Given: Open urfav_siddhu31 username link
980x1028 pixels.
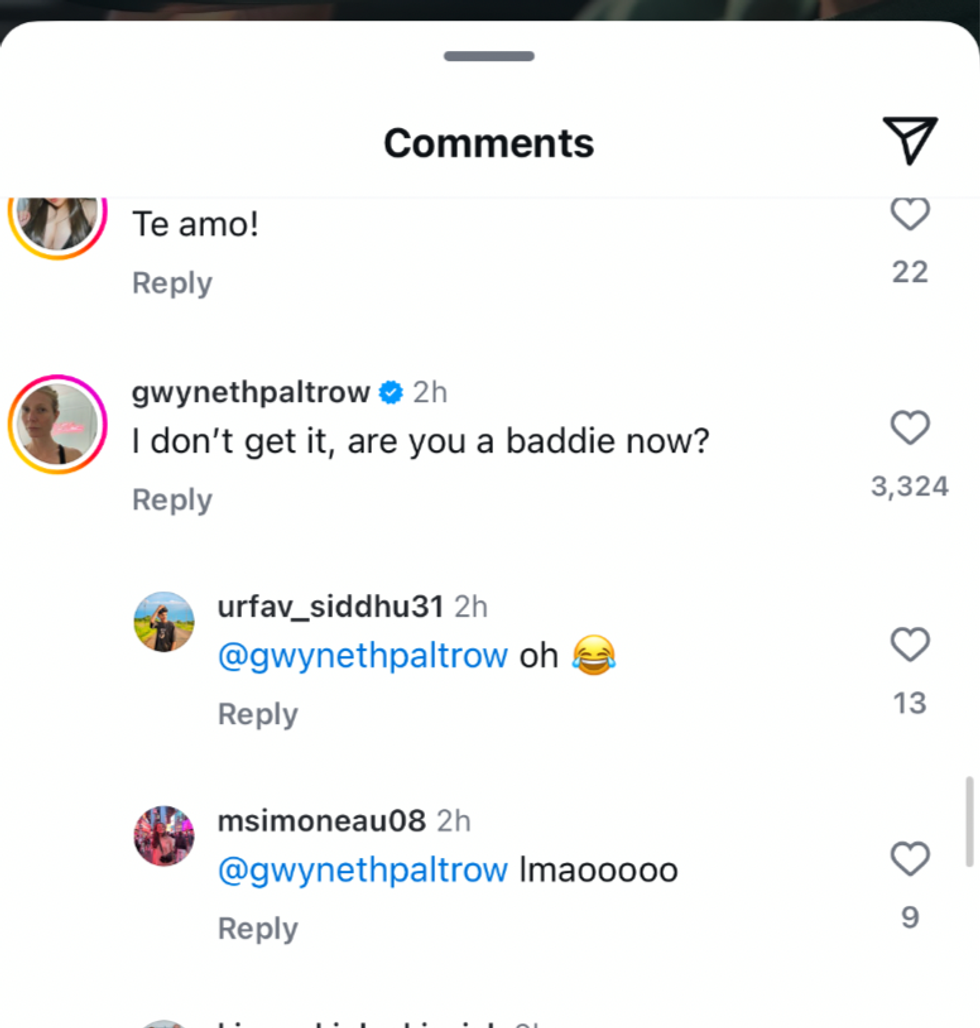Looking at the screenshot, I should 330,606.
